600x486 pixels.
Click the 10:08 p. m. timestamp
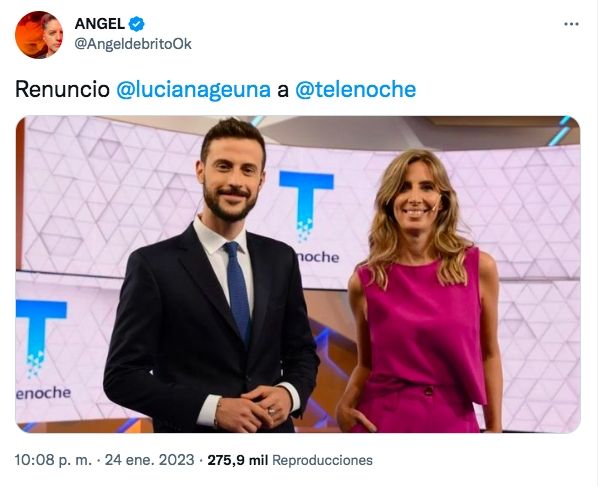pyautogui.click(x=53, y=460)
